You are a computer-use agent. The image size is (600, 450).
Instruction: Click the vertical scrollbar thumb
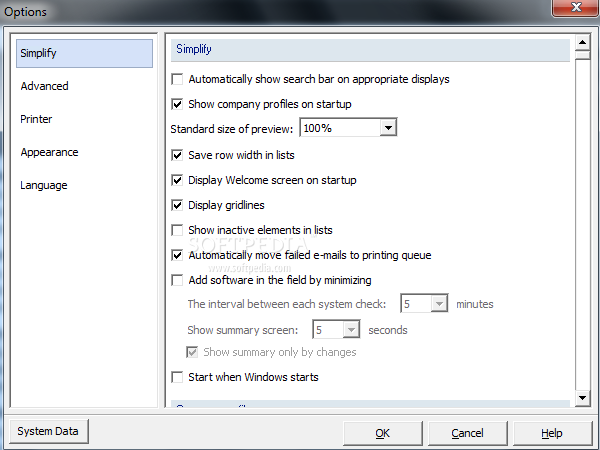[582, 55]
